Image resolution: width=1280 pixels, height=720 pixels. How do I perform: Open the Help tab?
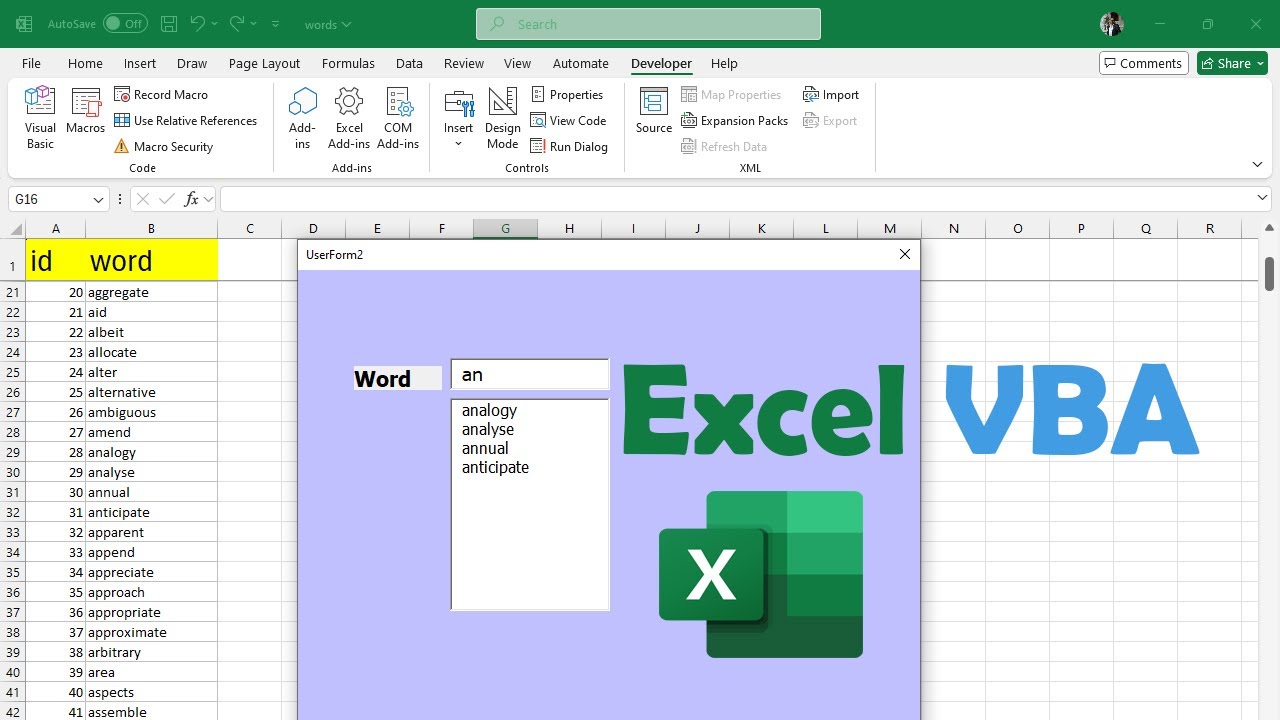pyautogui.click(x=724, y=63)
